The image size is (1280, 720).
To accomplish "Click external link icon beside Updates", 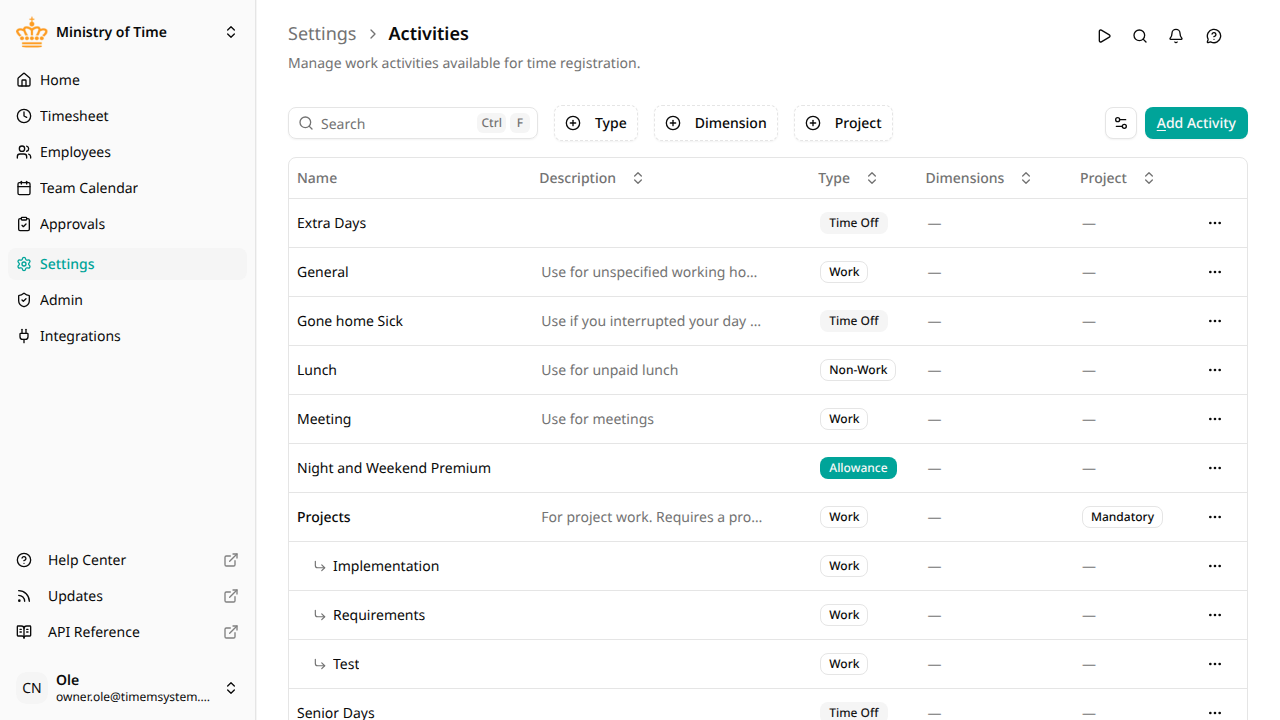I will point(231,596).
